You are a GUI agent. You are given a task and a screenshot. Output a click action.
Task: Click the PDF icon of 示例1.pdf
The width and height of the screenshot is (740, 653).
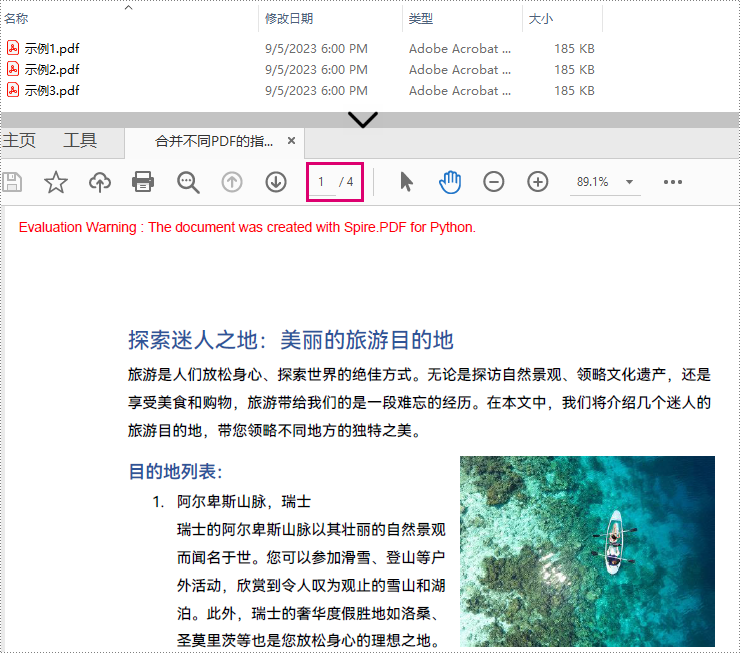(x=13, y=48)
